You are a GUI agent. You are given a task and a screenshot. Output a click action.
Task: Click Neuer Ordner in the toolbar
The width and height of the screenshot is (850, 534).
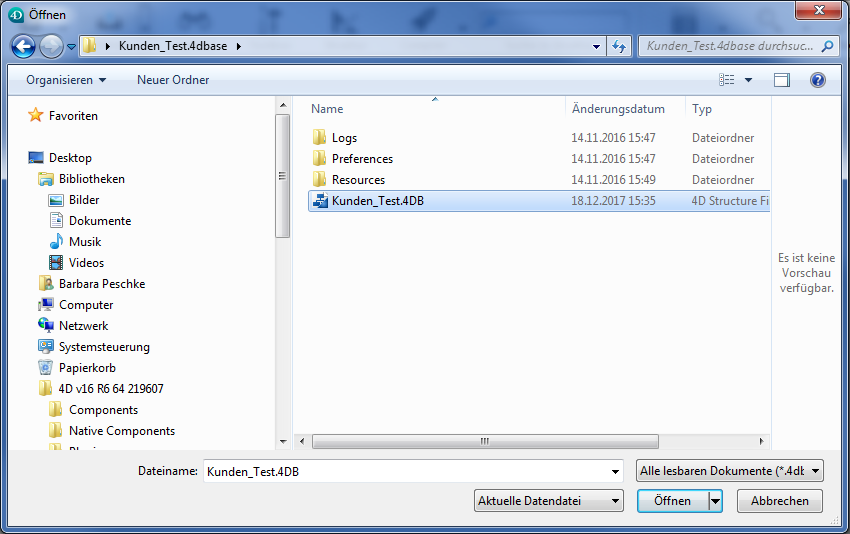pos(173,80)
